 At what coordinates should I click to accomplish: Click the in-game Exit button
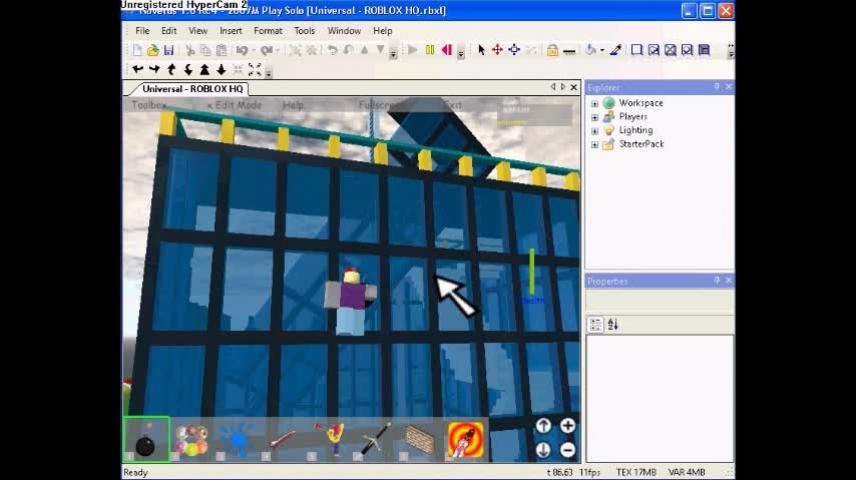coord(452,105)
